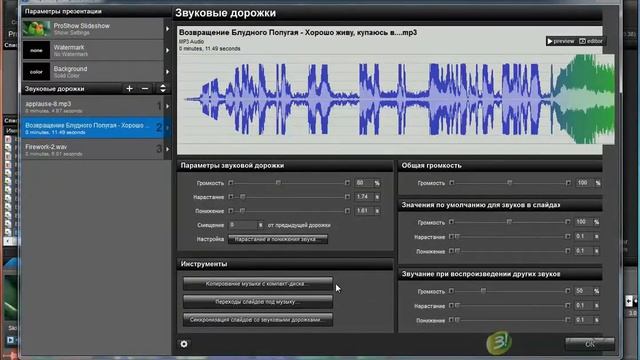Decrease track Громкость with the left square button
The height and width of the screenshot is (360, 640).
[231, 183]
